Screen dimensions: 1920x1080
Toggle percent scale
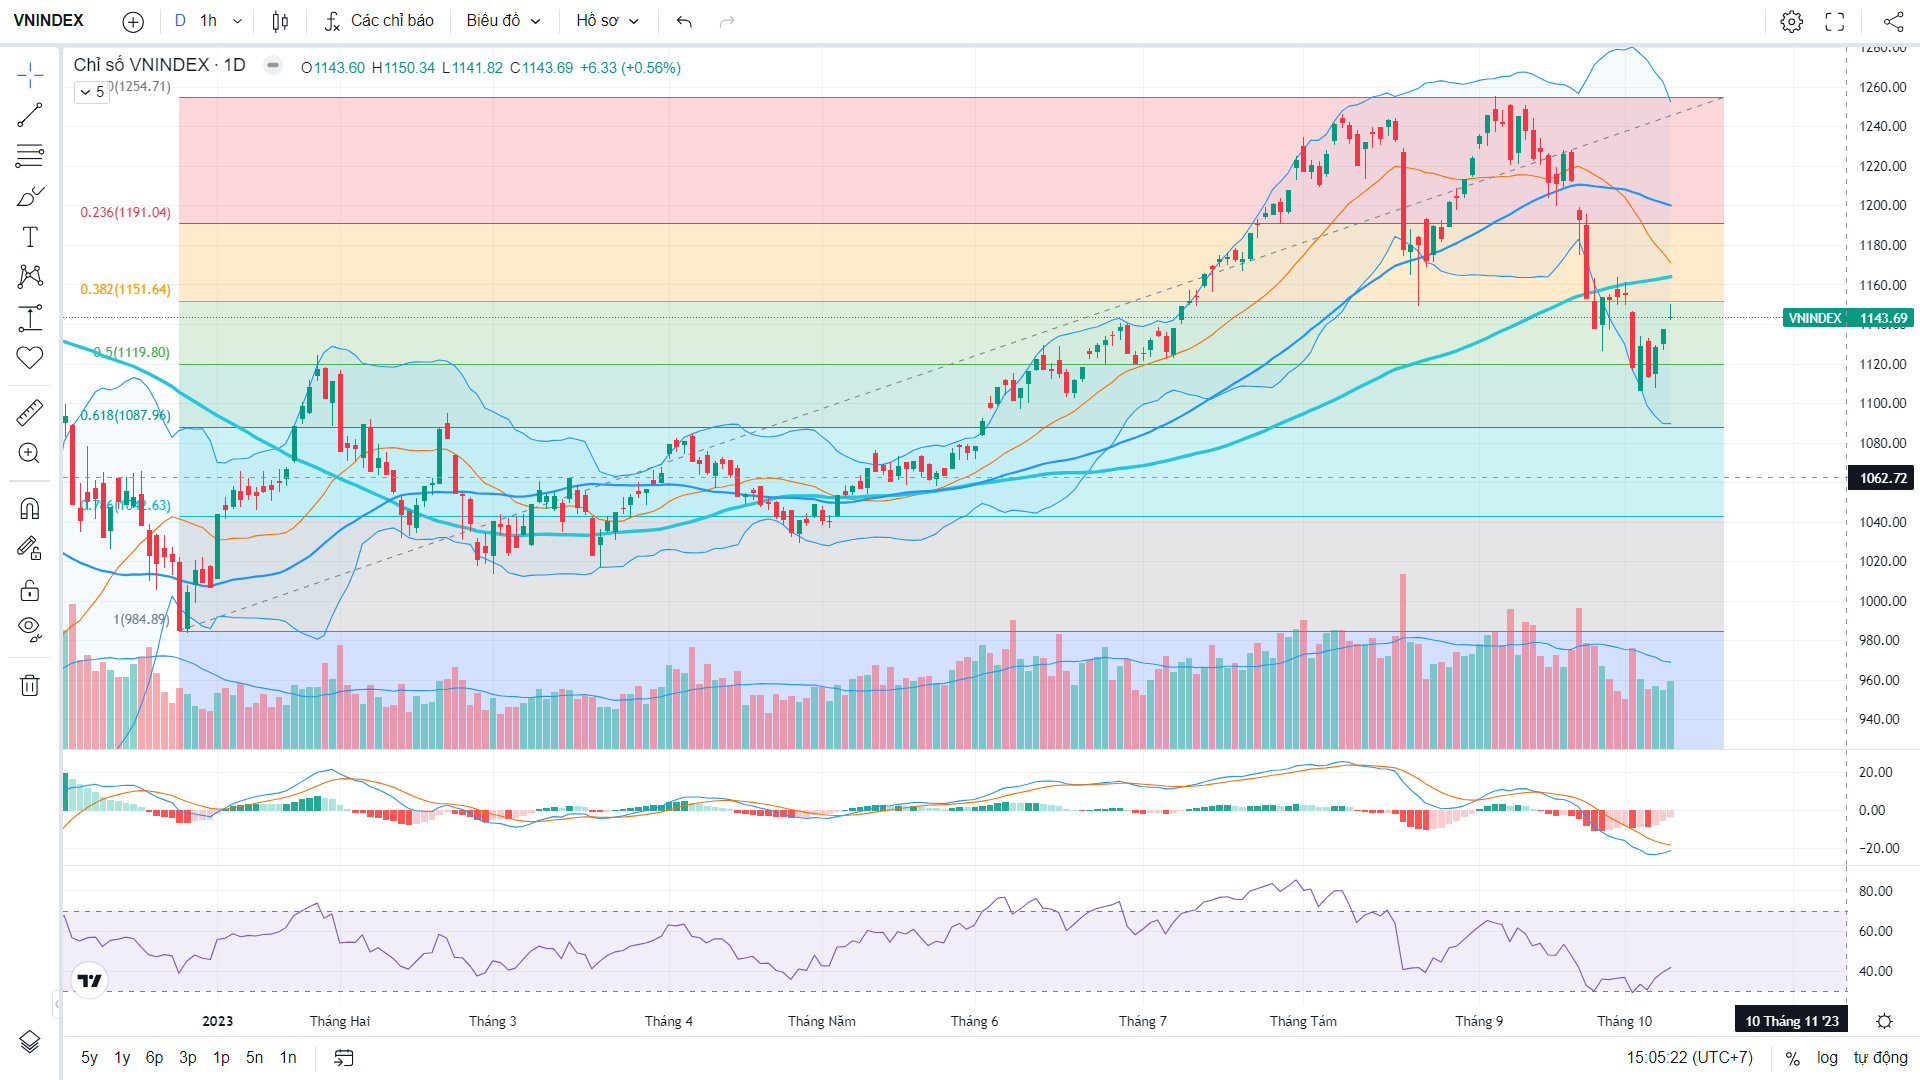[x=1793, y=1058]
